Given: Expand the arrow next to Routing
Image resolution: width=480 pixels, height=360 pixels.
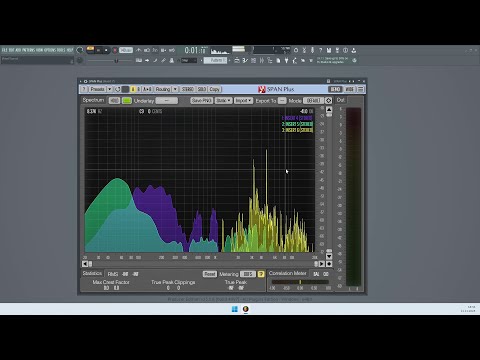Looking at the screenshot, I should tap(175, 89).
